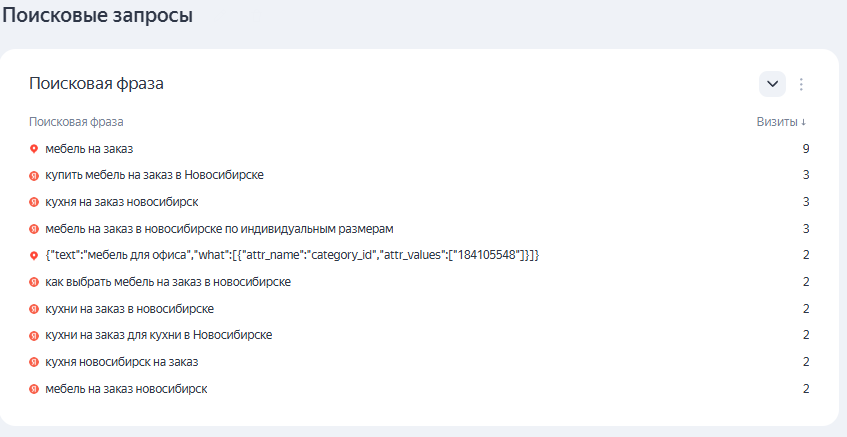Click map pin icon beside "мебель на заказ"
This screenshot has width=847, height=437.
click(34, 149)
